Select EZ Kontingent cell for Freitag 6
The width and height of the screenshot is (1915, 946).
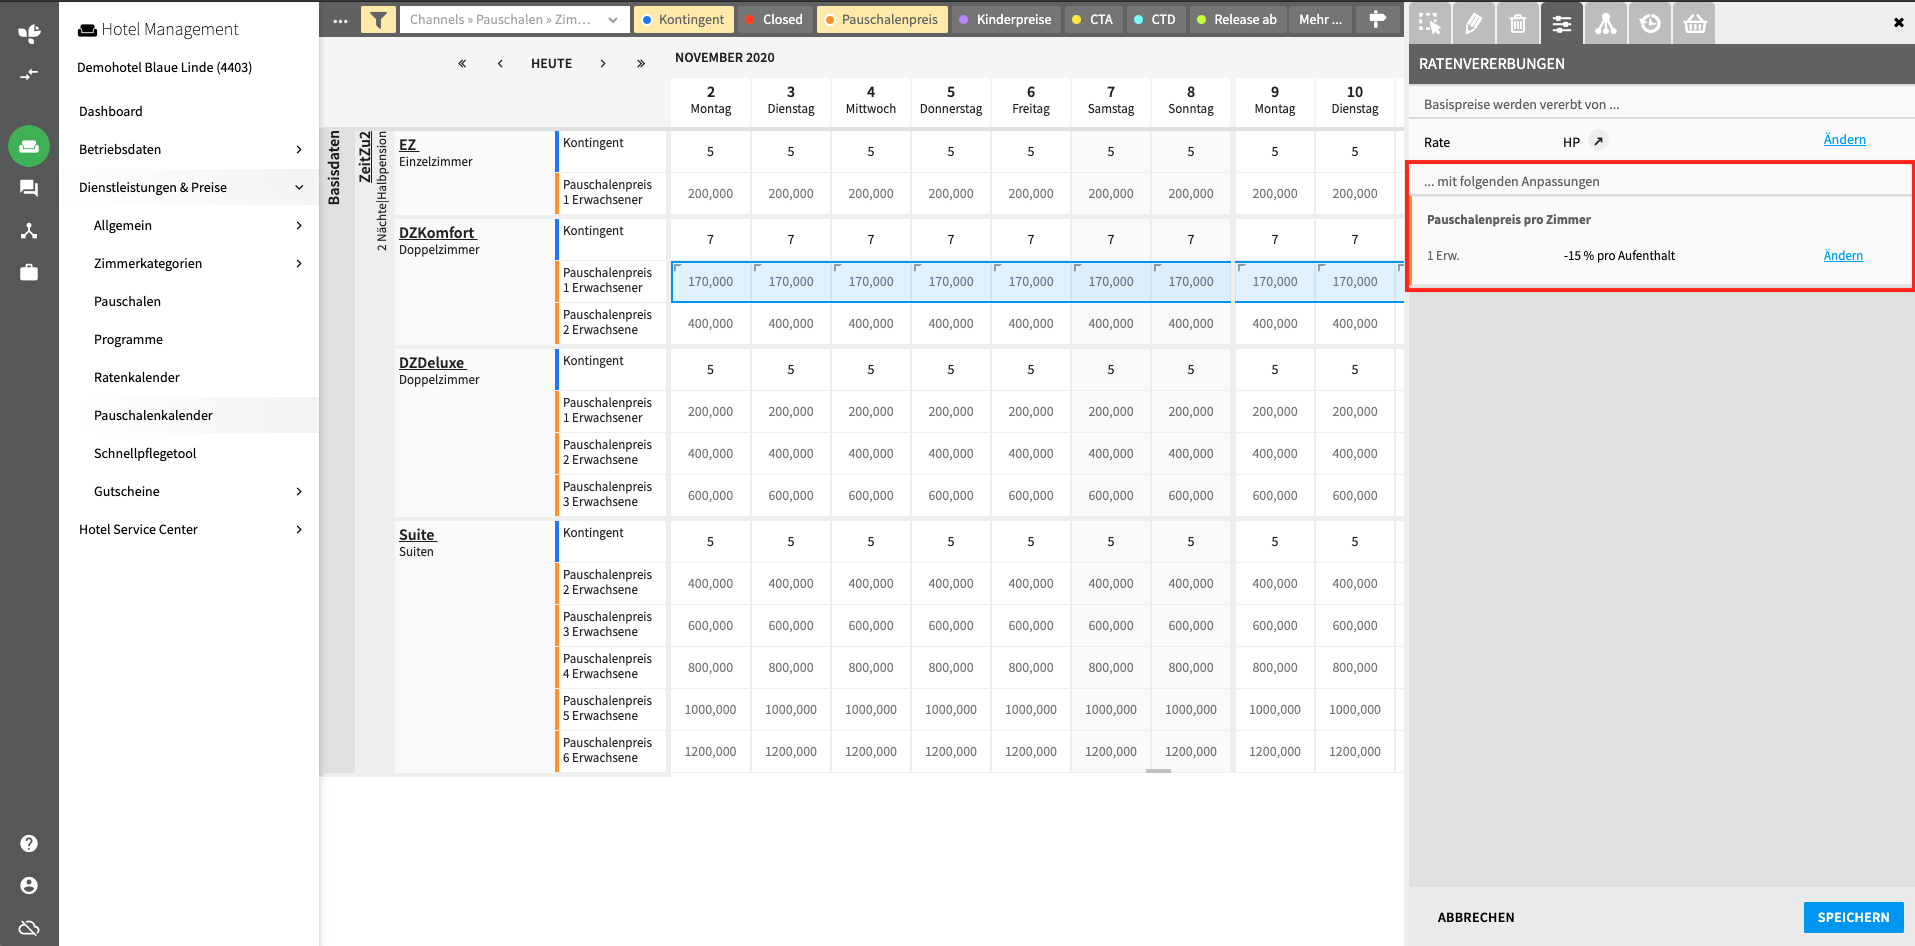(1030, 151)
